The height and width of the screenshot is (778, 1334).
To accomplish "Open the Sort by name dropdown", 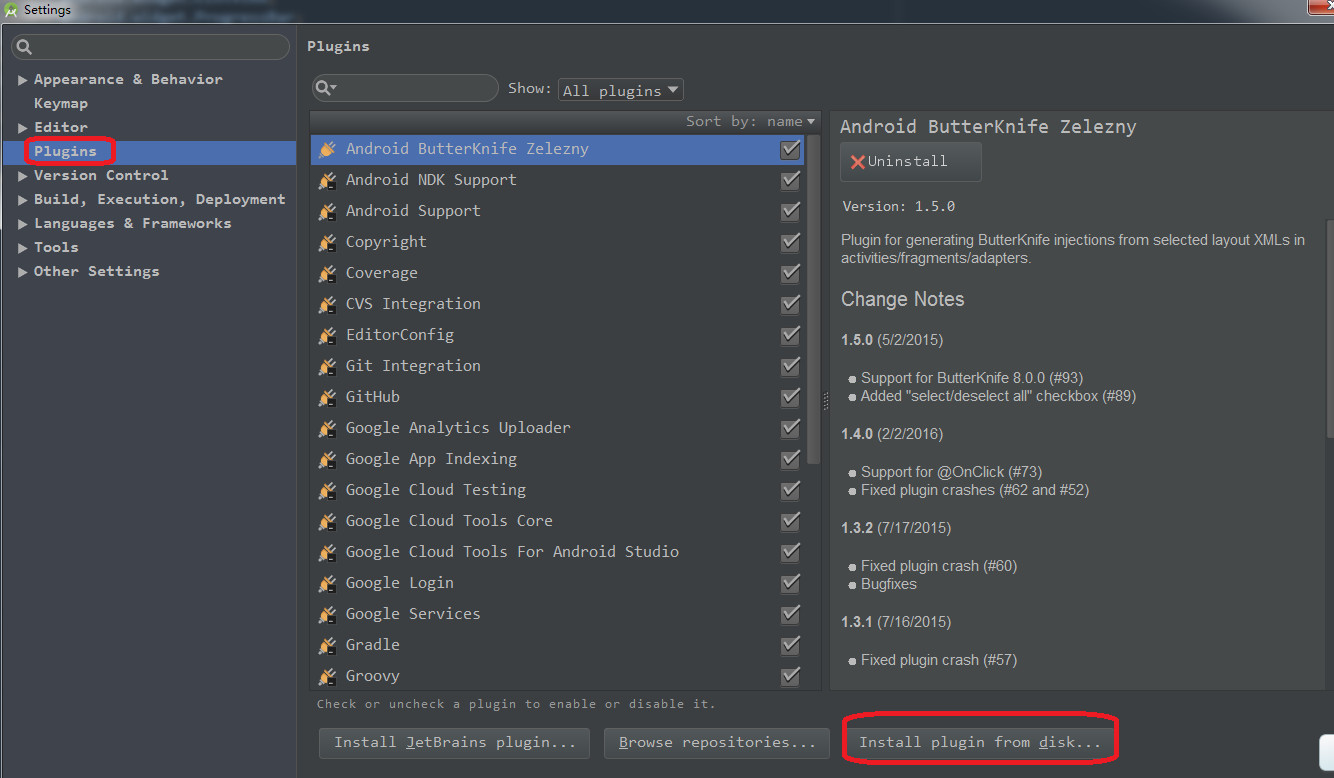I will (750, 121).
